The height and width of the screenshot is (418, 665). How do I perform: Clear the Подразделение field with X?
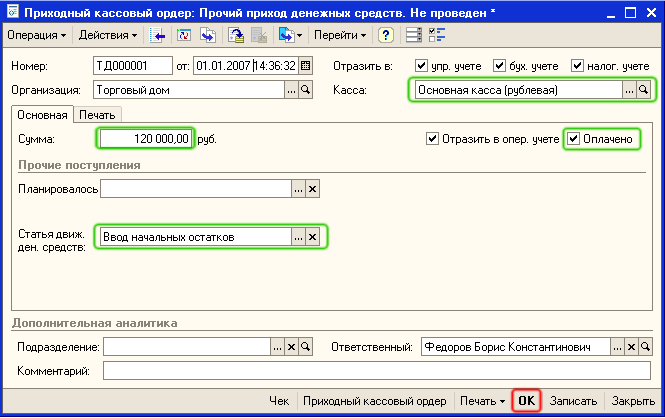[x=291, y=347]
